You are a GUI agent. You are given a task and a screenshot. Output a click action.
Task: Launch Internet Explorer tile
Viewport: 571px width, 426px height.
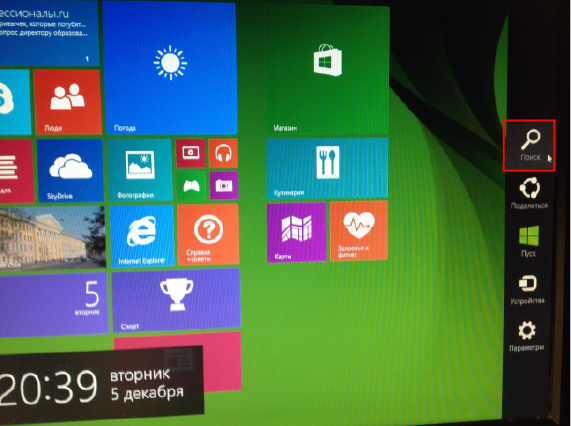pyautogui.click(x=142, y=236)
